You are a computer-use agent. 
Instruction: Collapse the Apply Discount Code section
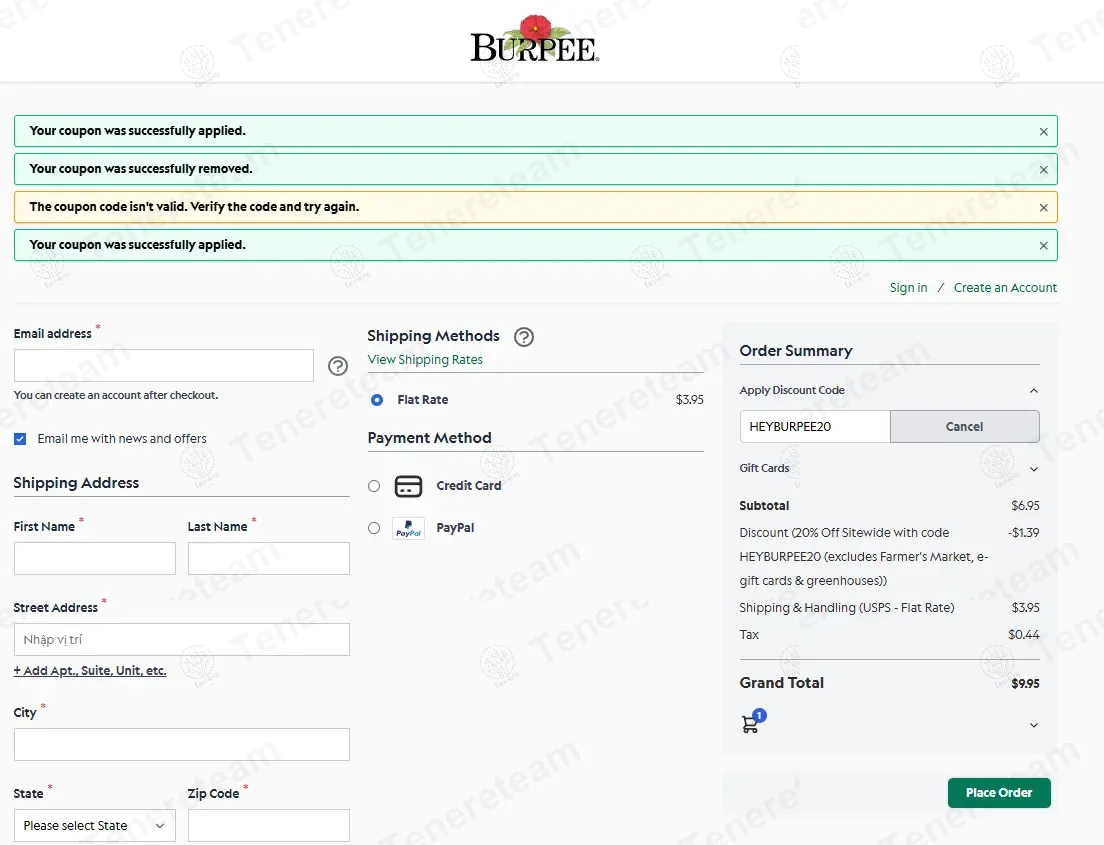point(1034,391)
